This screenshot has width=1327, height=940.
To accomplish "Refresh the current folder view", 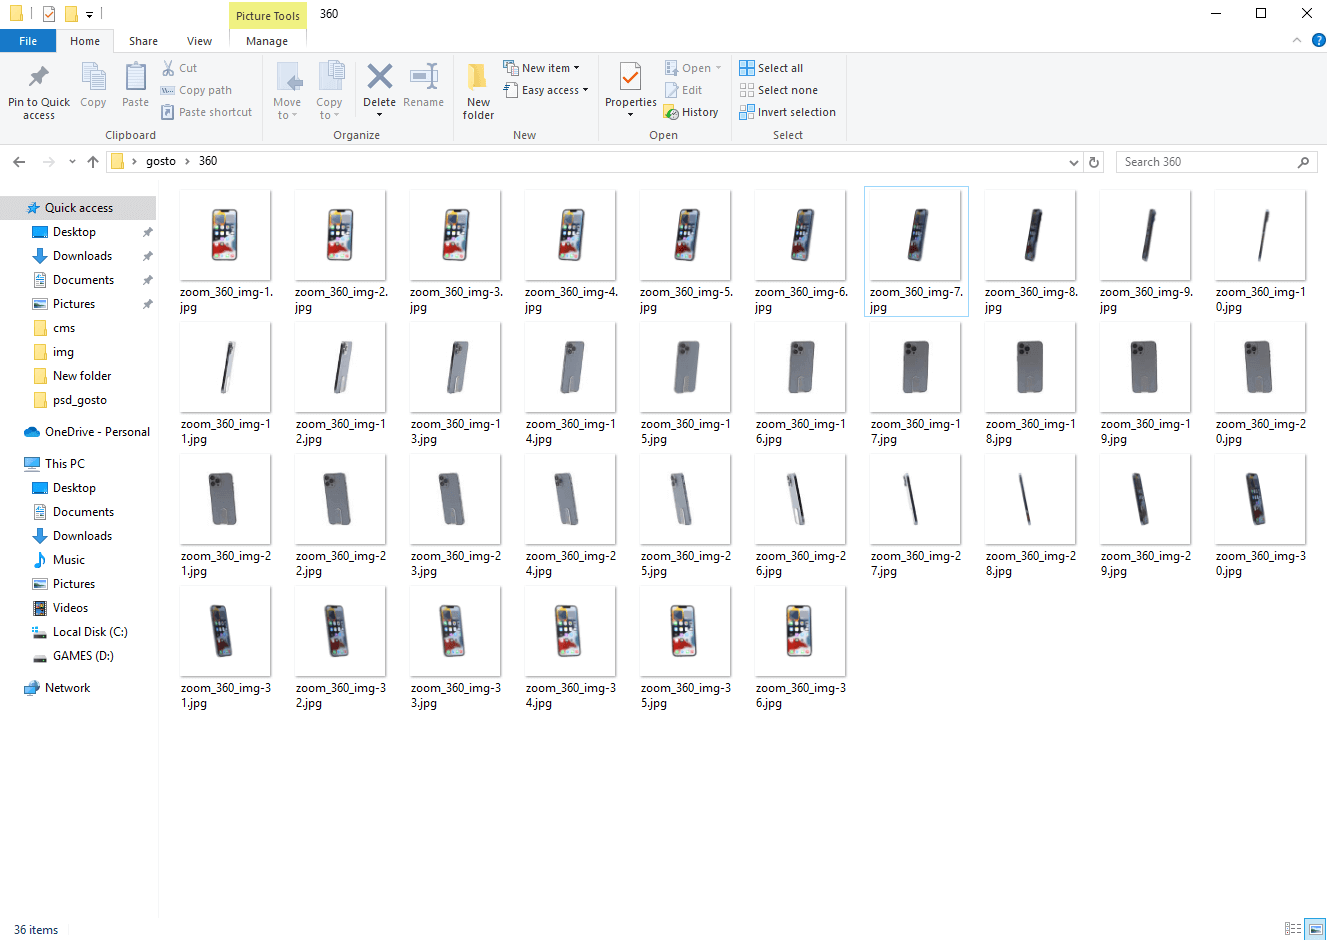I will (x=1094, y=162).
